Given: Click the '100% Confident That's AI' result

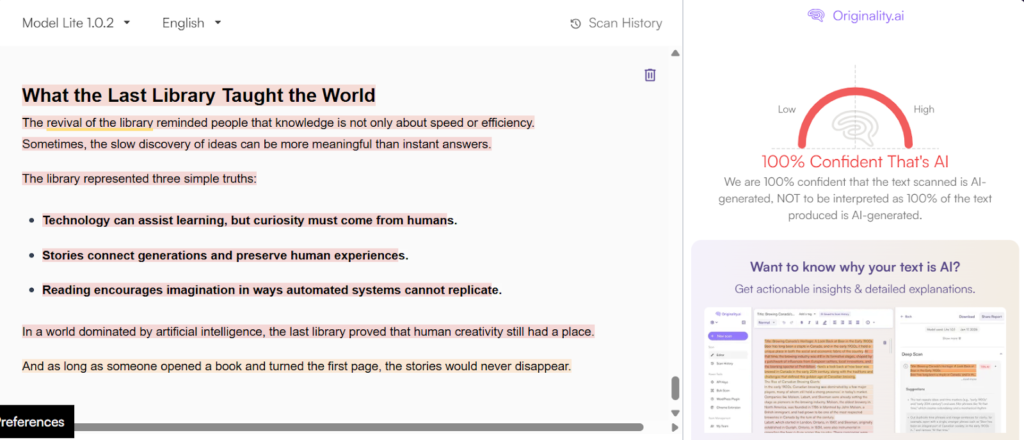Looking at the screenshot, I should [855, 162].
